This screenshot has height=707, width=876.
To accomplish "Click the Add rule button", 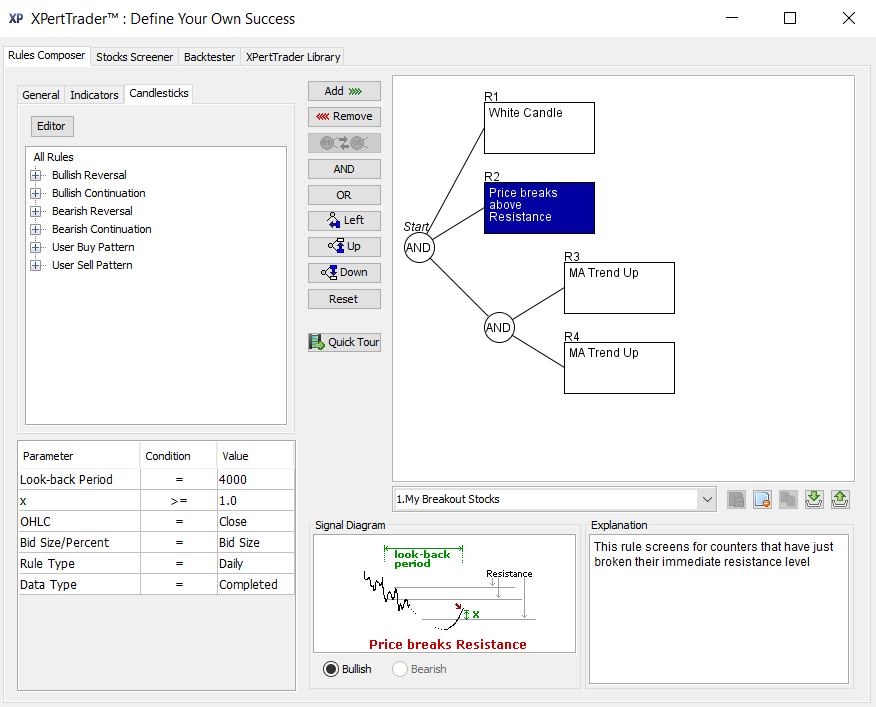I will (x=344, y=91).
